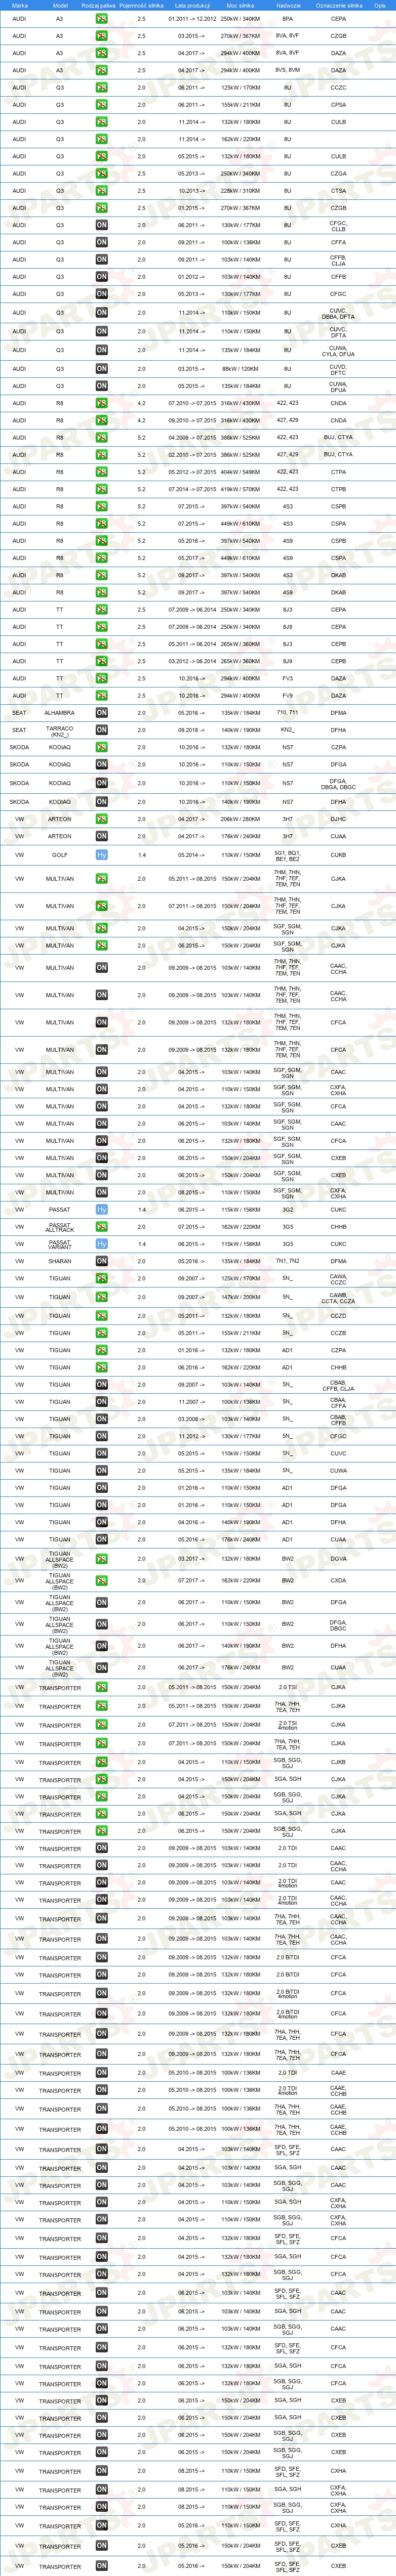Click the ON diesel icon in the SEAT ALHAMBRA row

pos(102,713)
